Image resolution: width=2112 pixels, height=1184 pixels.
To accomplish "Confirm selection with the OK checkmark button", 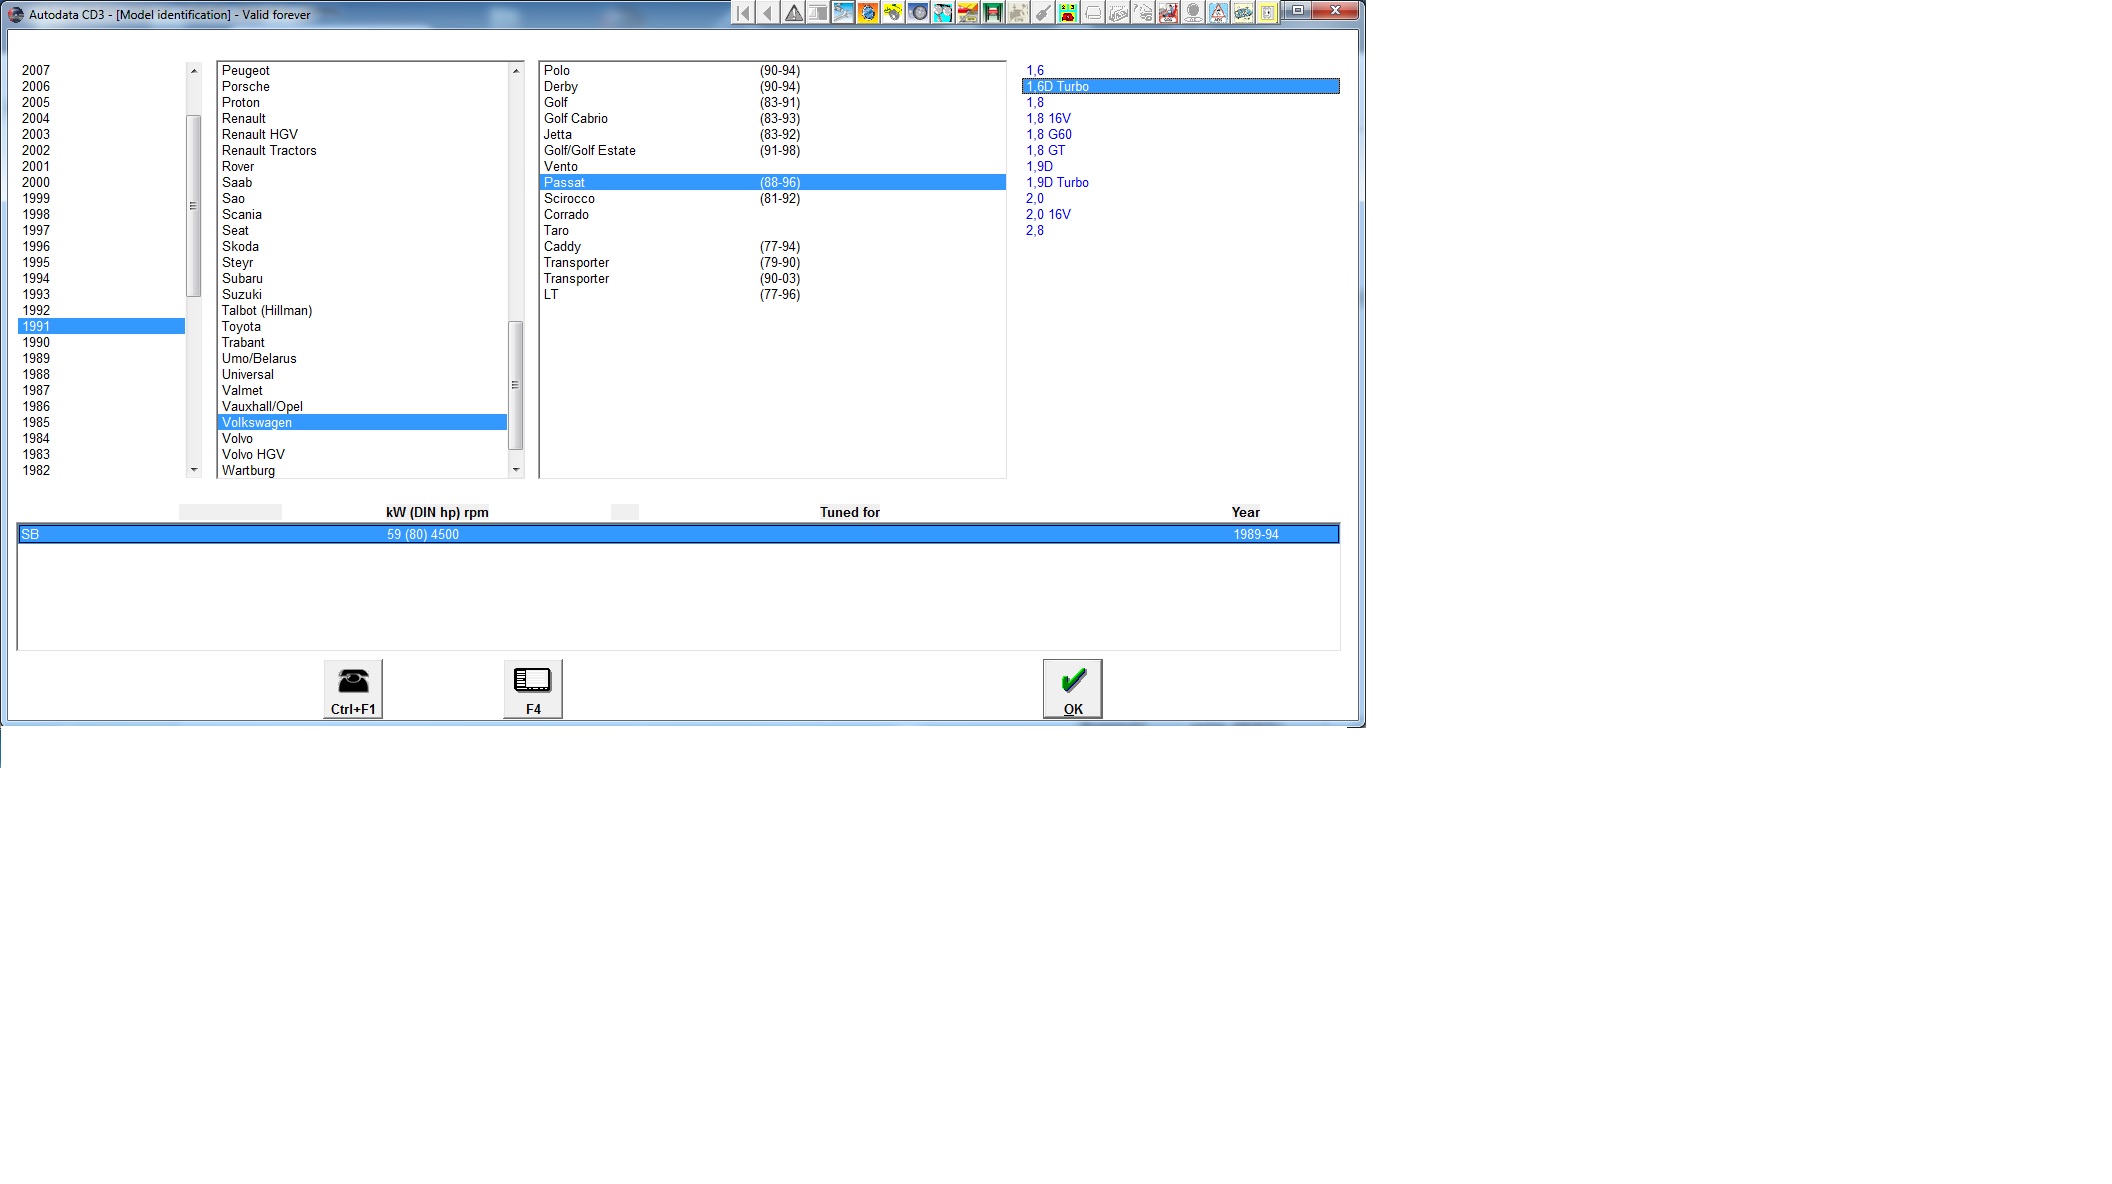I will pyautogui.click(x=1072, y=688).
